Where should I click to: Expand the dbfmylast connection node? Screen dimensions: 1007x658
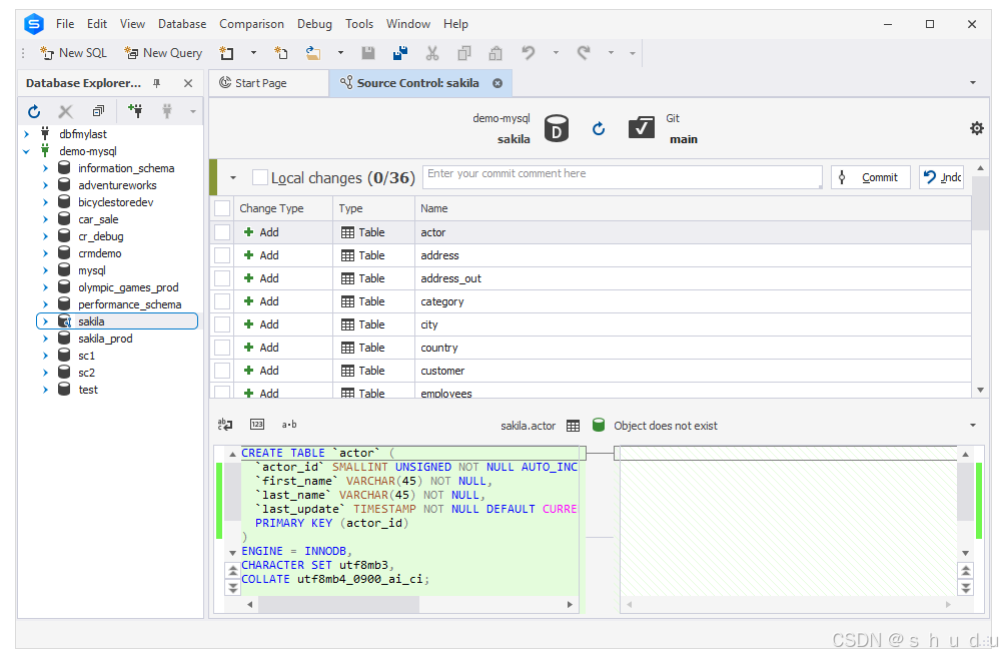tap(26, 134)
